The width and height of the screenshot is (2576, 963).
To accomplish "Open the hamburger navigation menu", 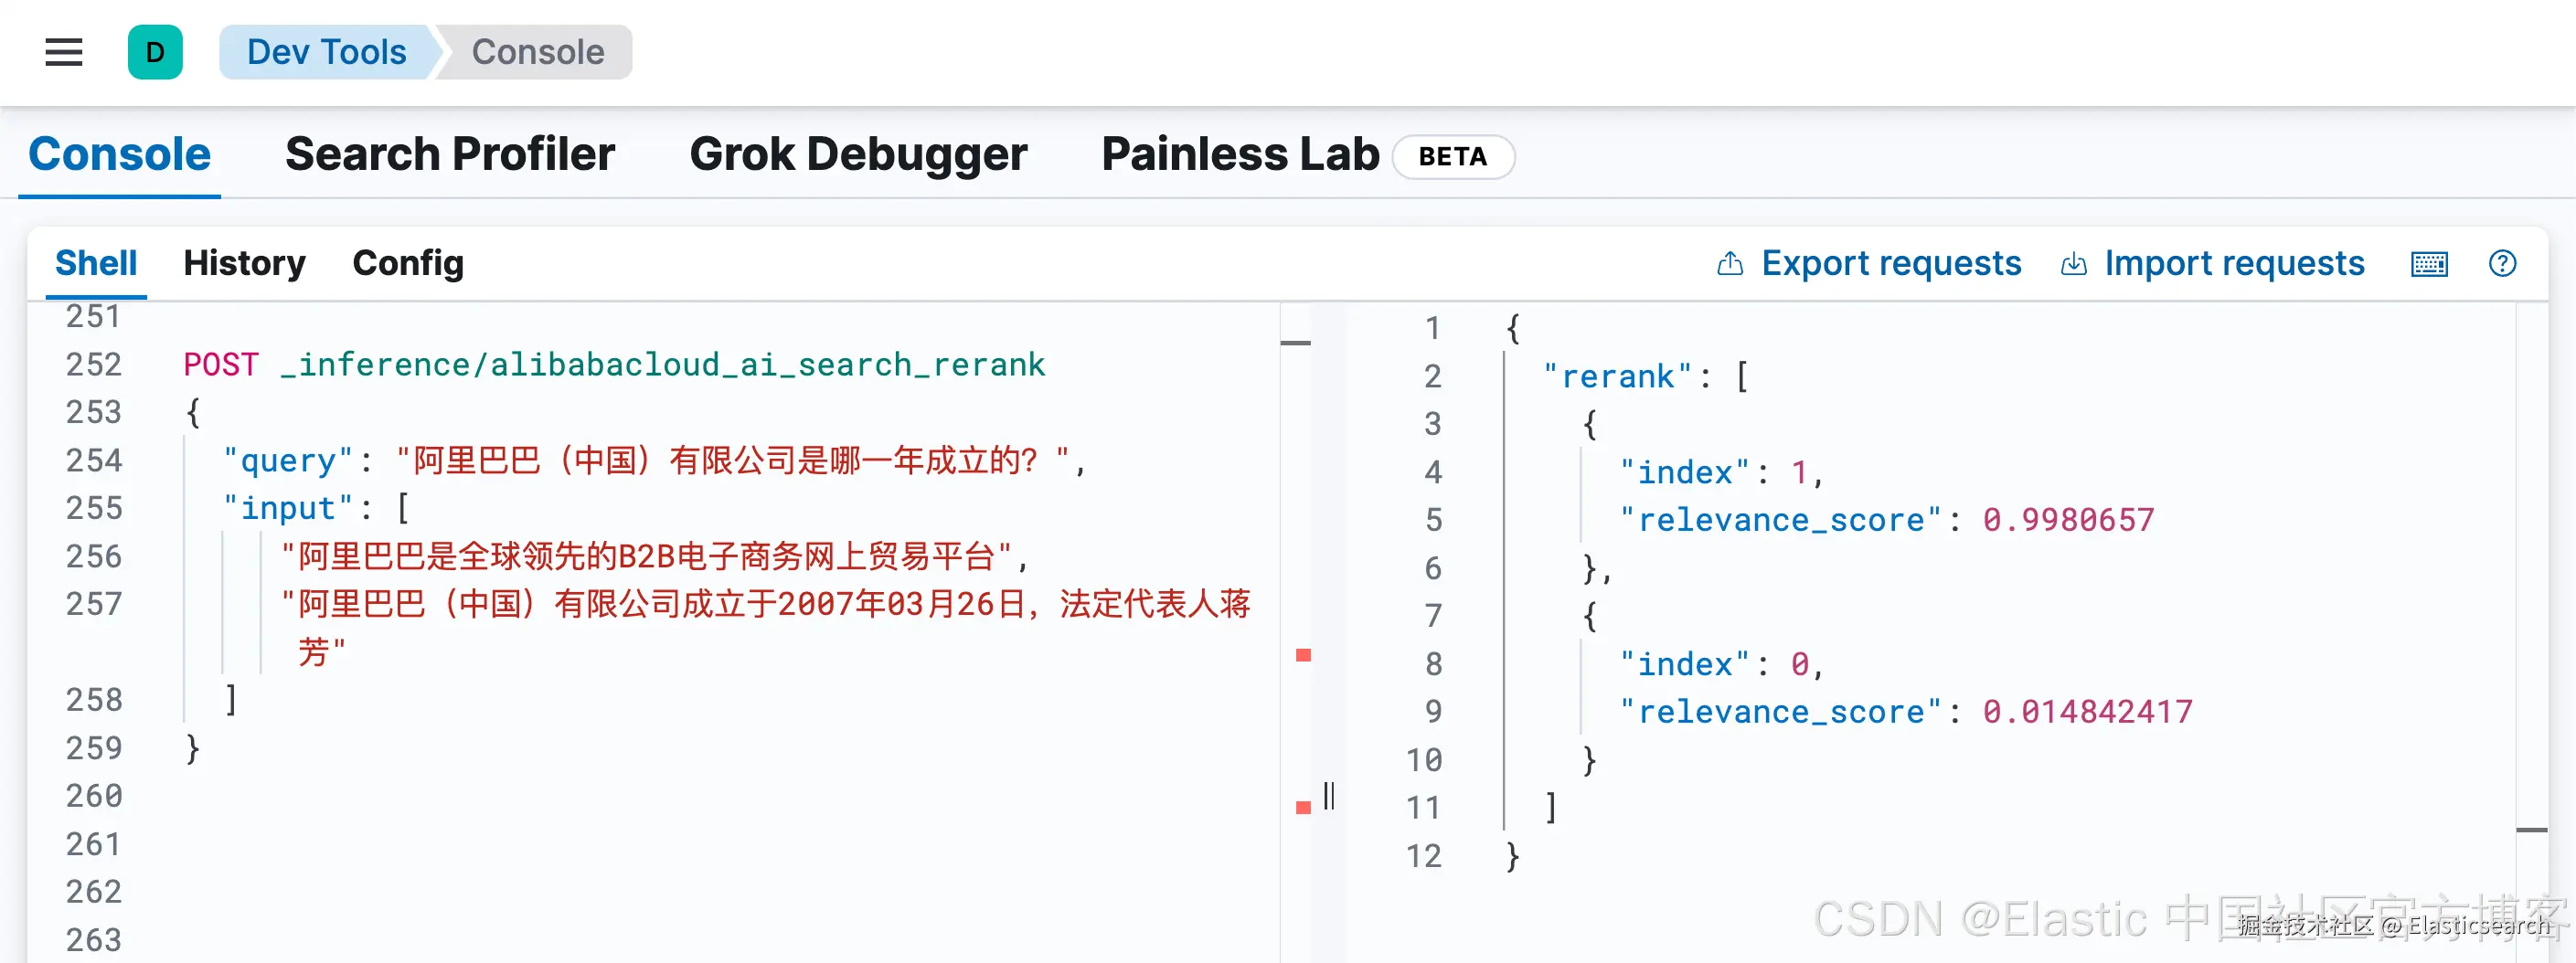I will tap(64, 52).
